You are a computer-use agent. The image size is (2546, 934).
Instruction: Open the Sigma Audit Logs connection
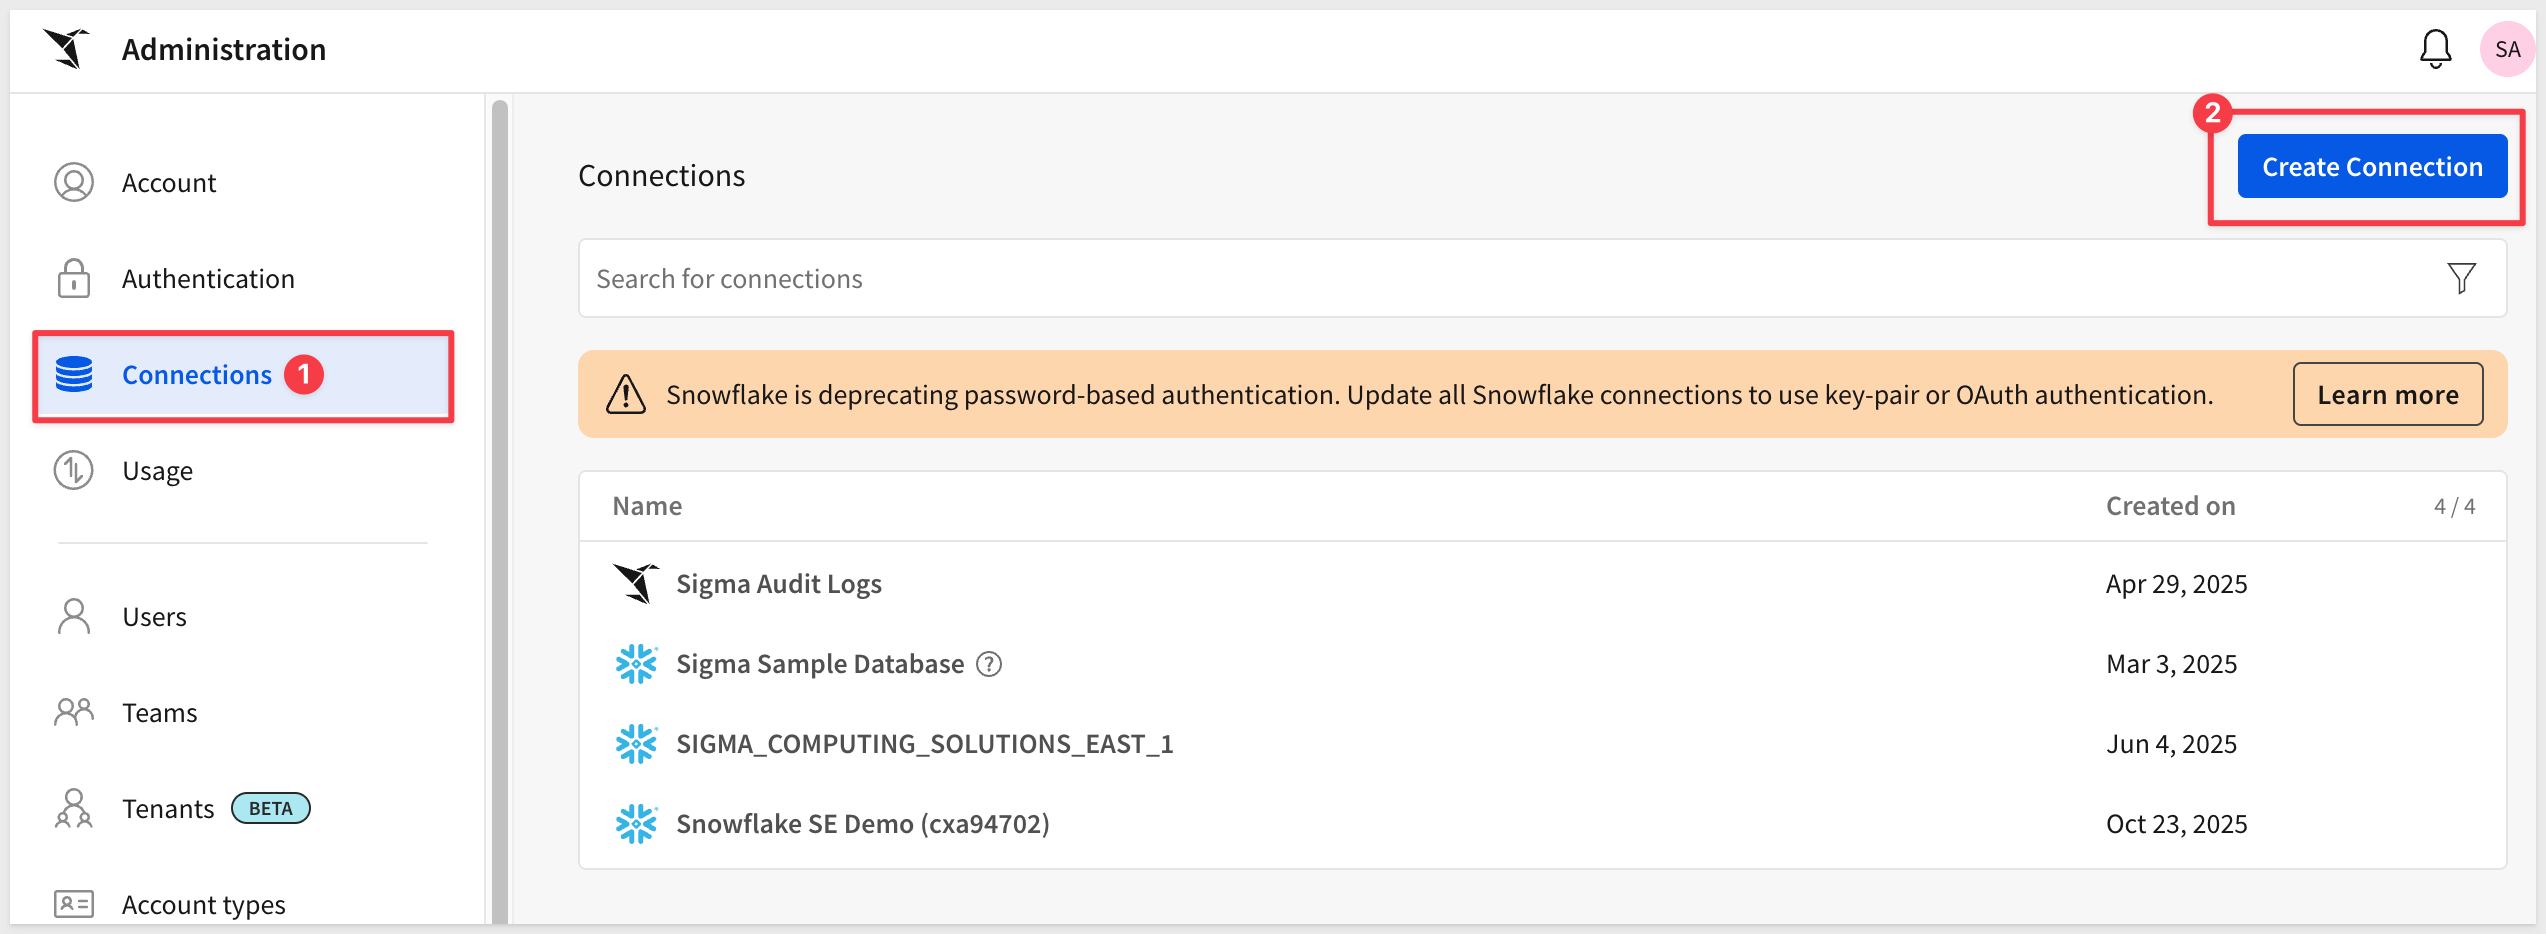(778, 584)
